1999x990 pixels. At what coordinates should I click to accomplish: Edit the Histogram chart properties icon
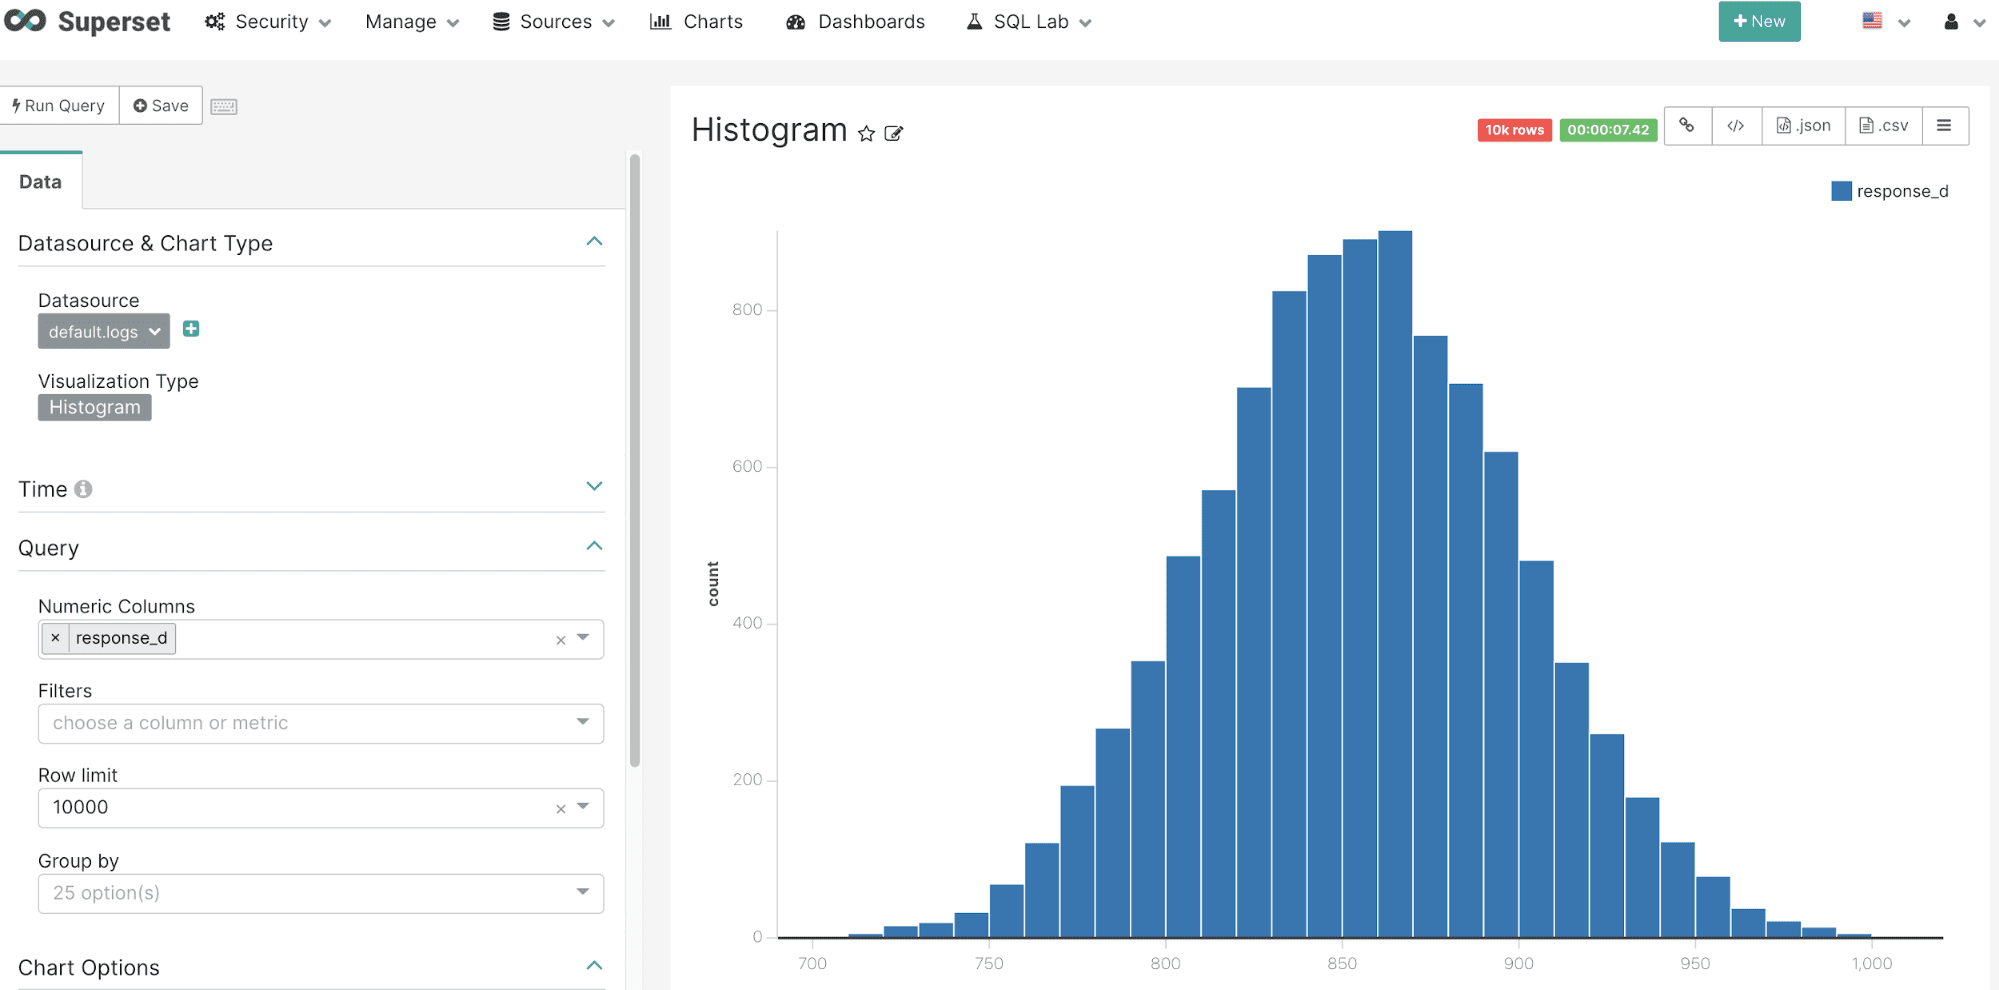coord(894,133)
